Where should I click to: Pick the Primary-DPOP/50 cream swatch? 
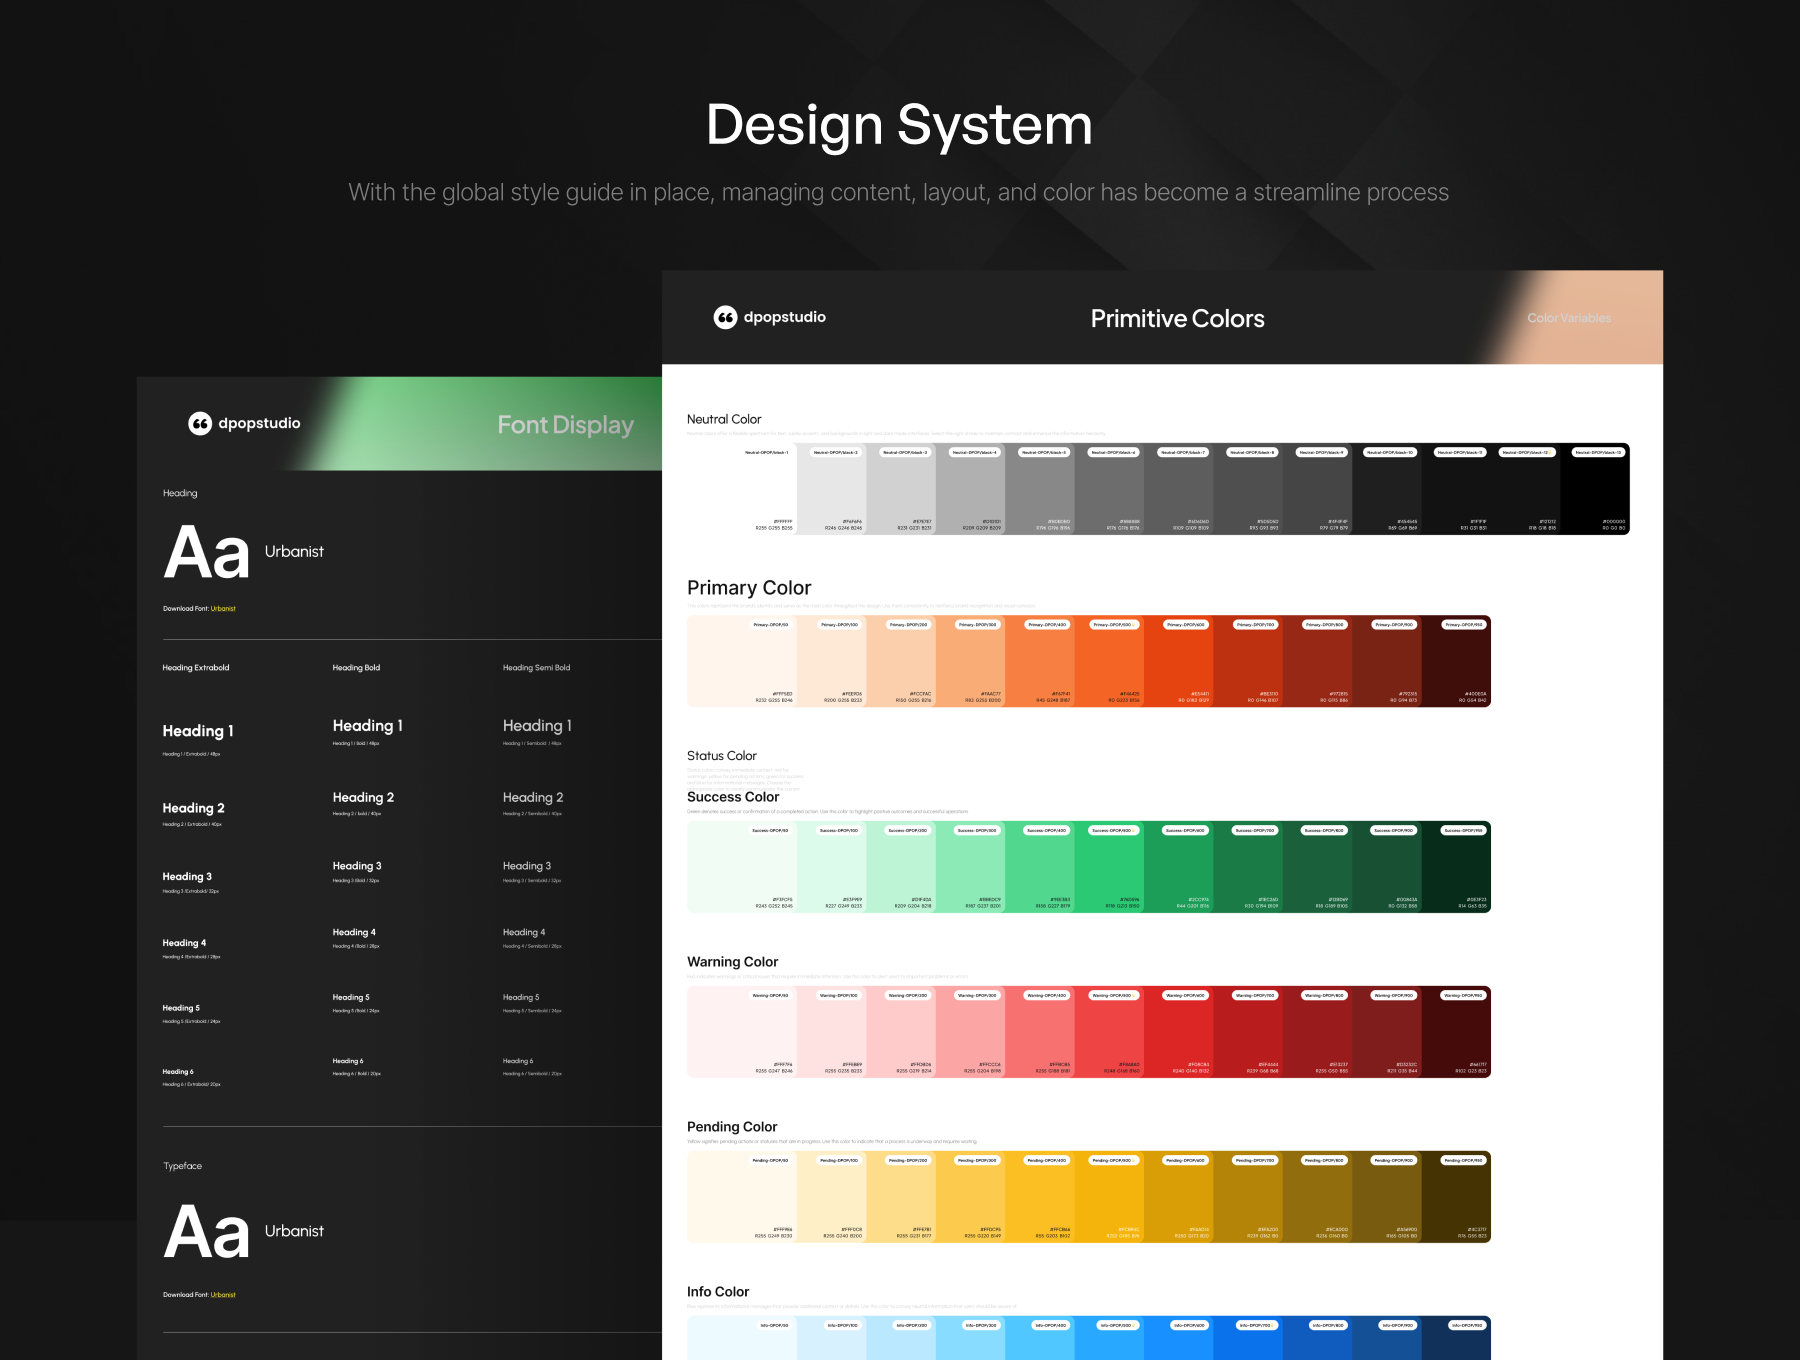point(742,661)
